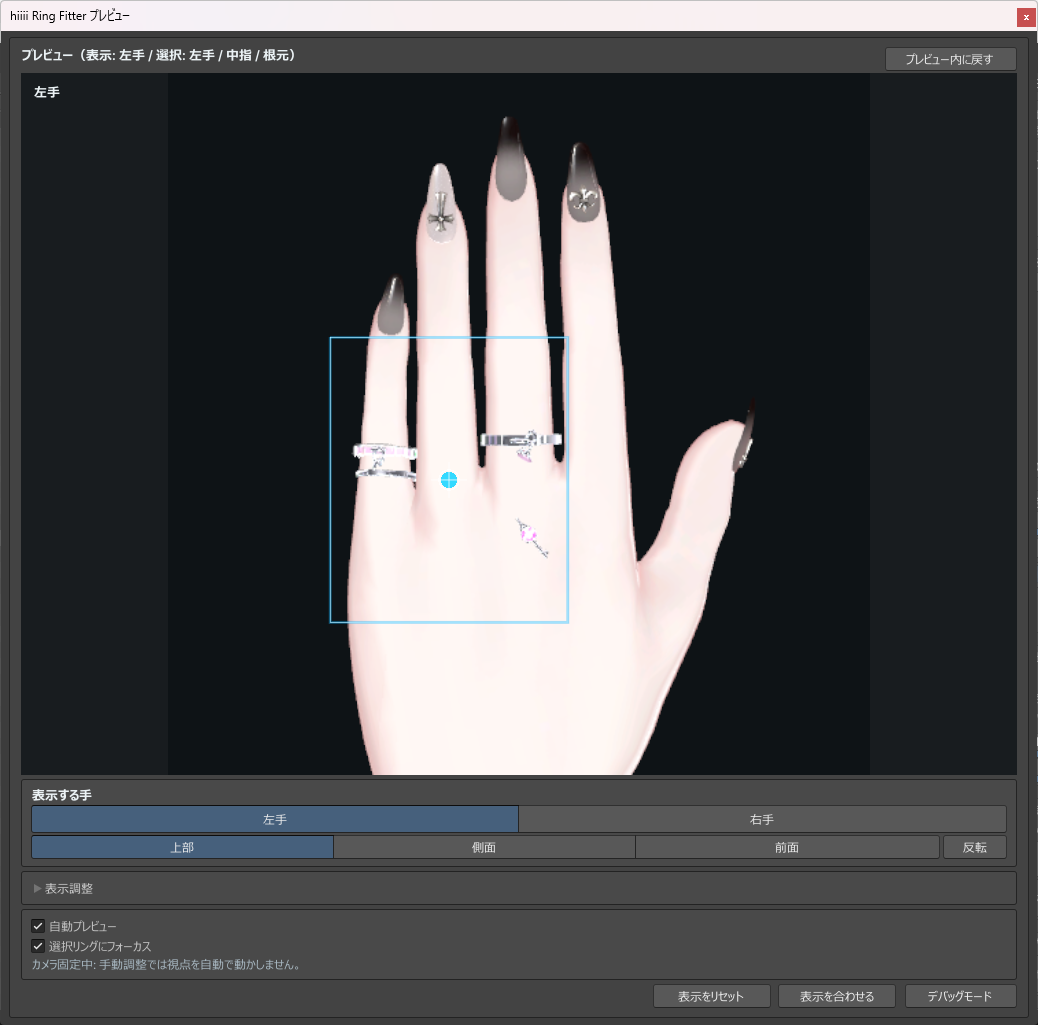Screen dimensions: 1038x1025
Task: Expand the 表示調整 section
Action: point(64,889)
